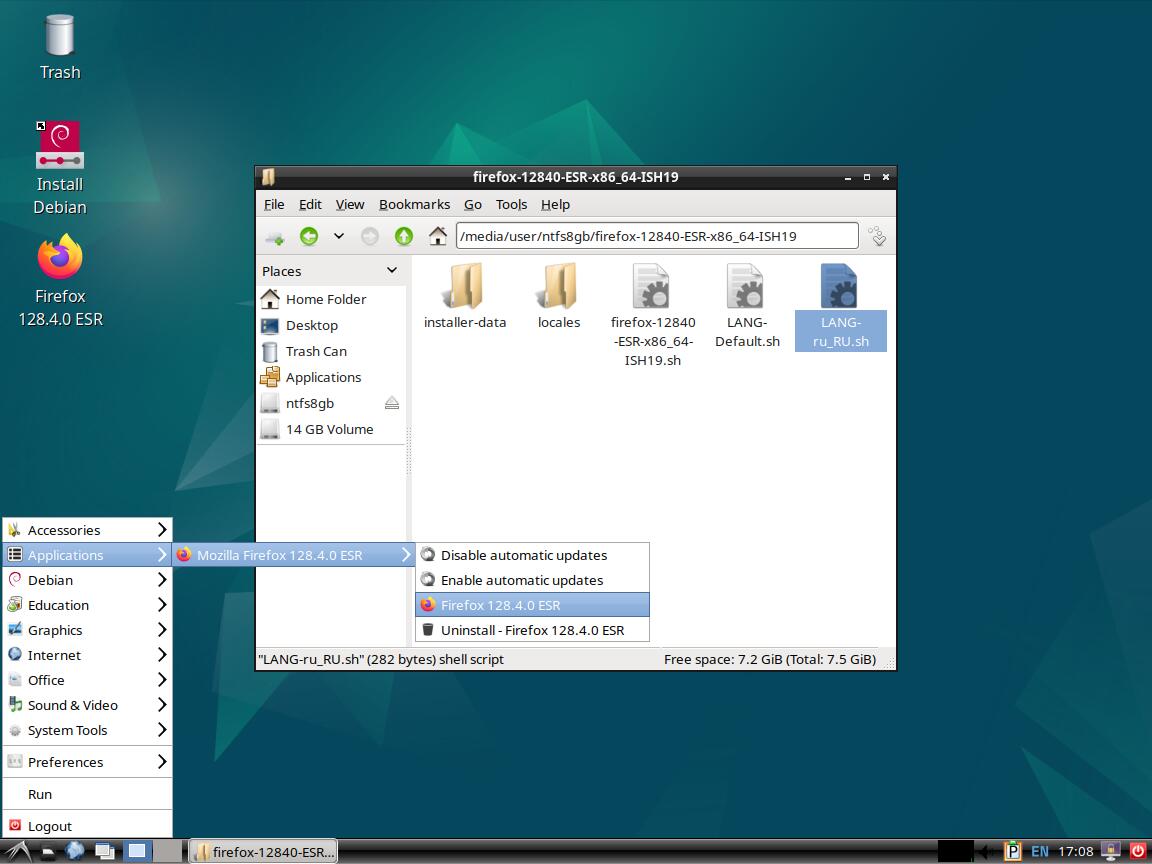Choose Enable automatic updates
Viewport: 1152px width, 864px height.
tap(533, 580)
